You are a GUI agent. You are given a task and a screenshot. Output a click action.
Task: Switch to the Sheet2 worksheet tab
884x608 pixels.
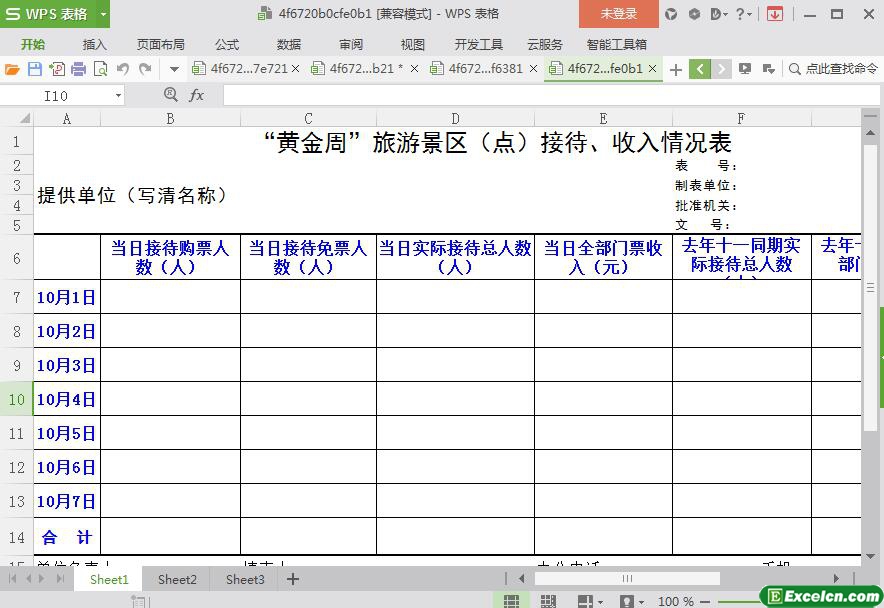click(x=177, y=579)
